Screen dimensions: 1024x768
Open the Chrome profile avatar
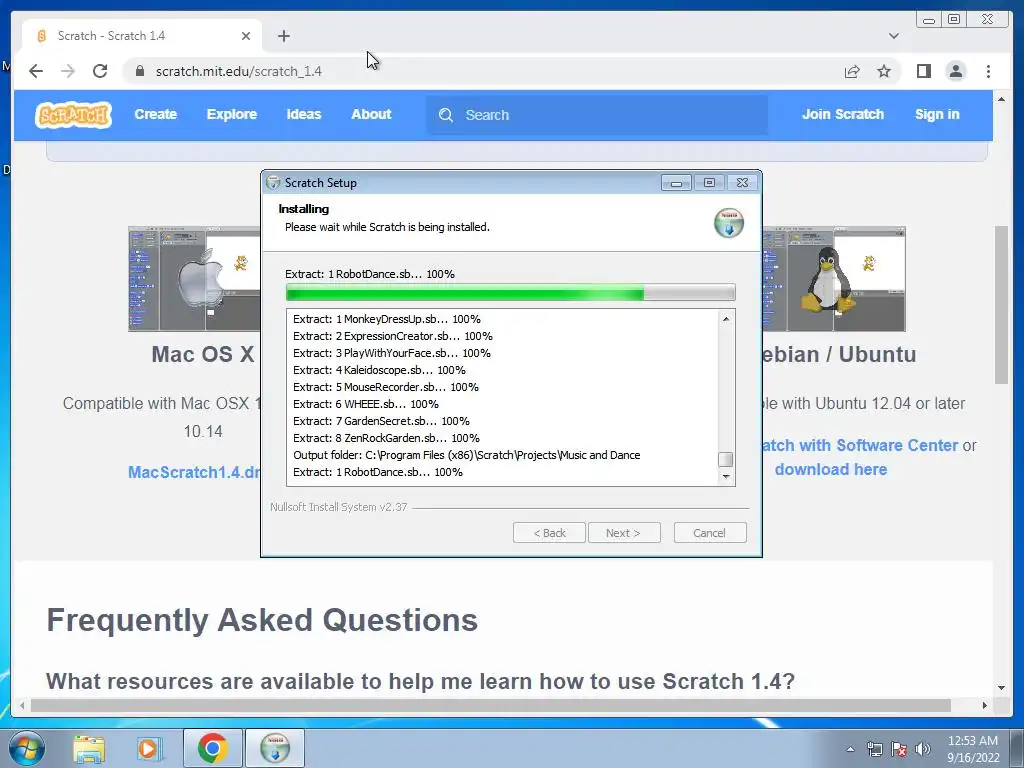tap(955, 71)
